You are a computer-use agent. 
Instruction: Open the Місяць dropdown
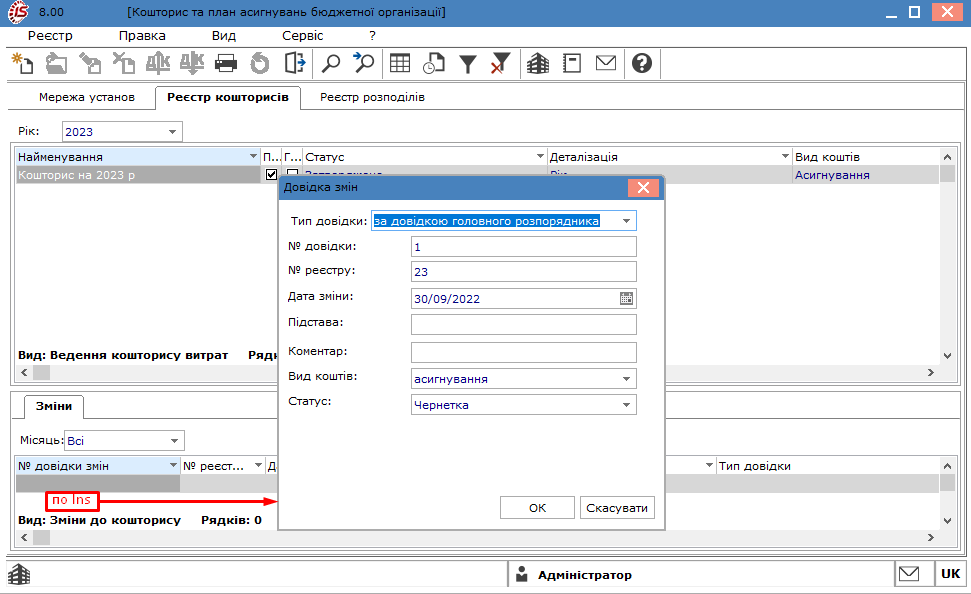(x=175, y=441)
